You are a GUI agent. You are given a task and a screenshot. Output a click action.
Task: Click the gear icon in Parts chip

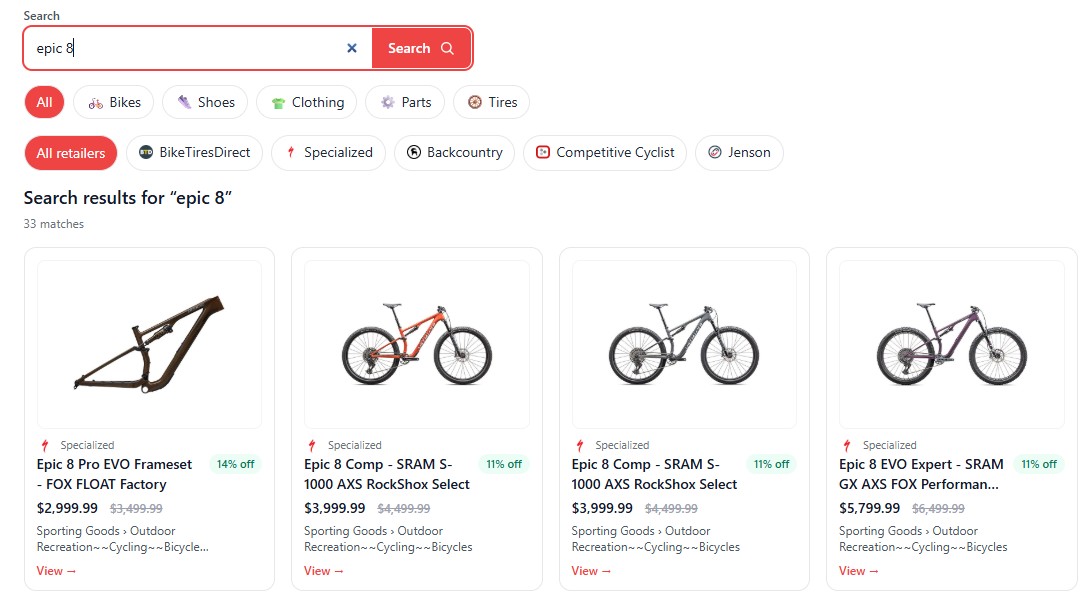click(387, 102)
